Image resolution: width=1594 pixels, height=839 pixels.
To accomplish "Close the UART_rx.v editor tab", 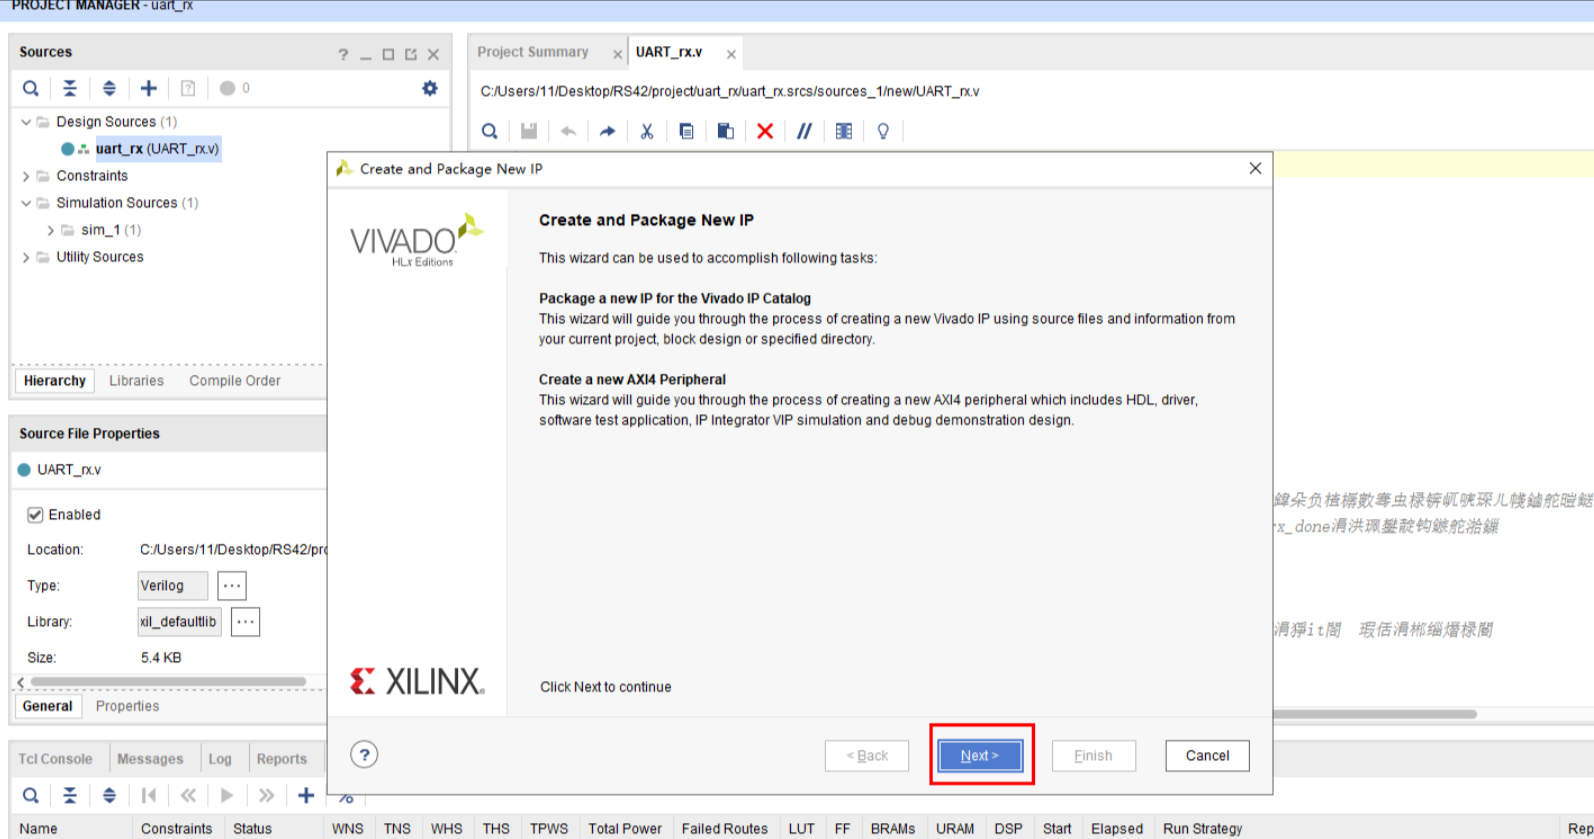I will (731, 54).
